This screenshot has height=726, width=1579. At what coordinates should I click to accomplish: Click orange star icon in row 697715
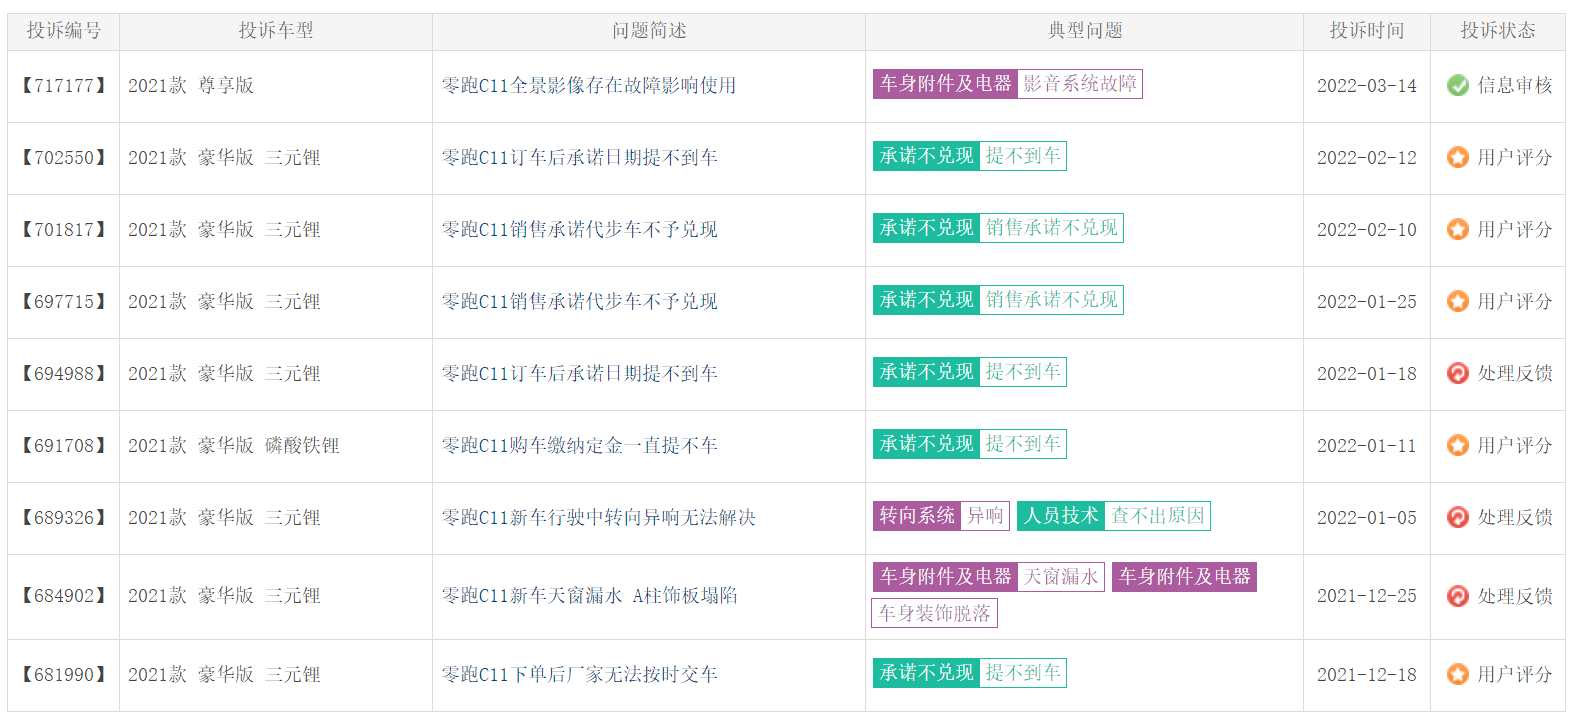click(1458, 301)
